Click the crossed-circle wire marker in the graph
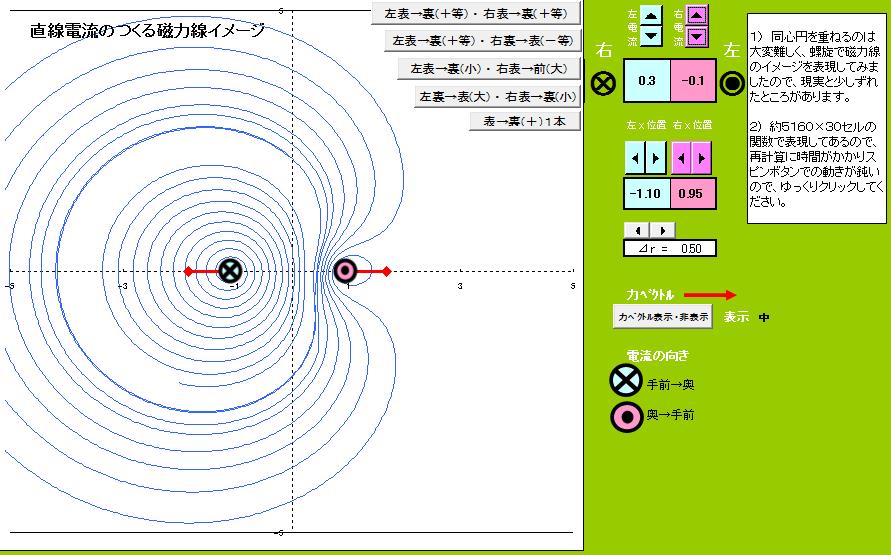This screenshot has height=555, width=891. (230, 271)
